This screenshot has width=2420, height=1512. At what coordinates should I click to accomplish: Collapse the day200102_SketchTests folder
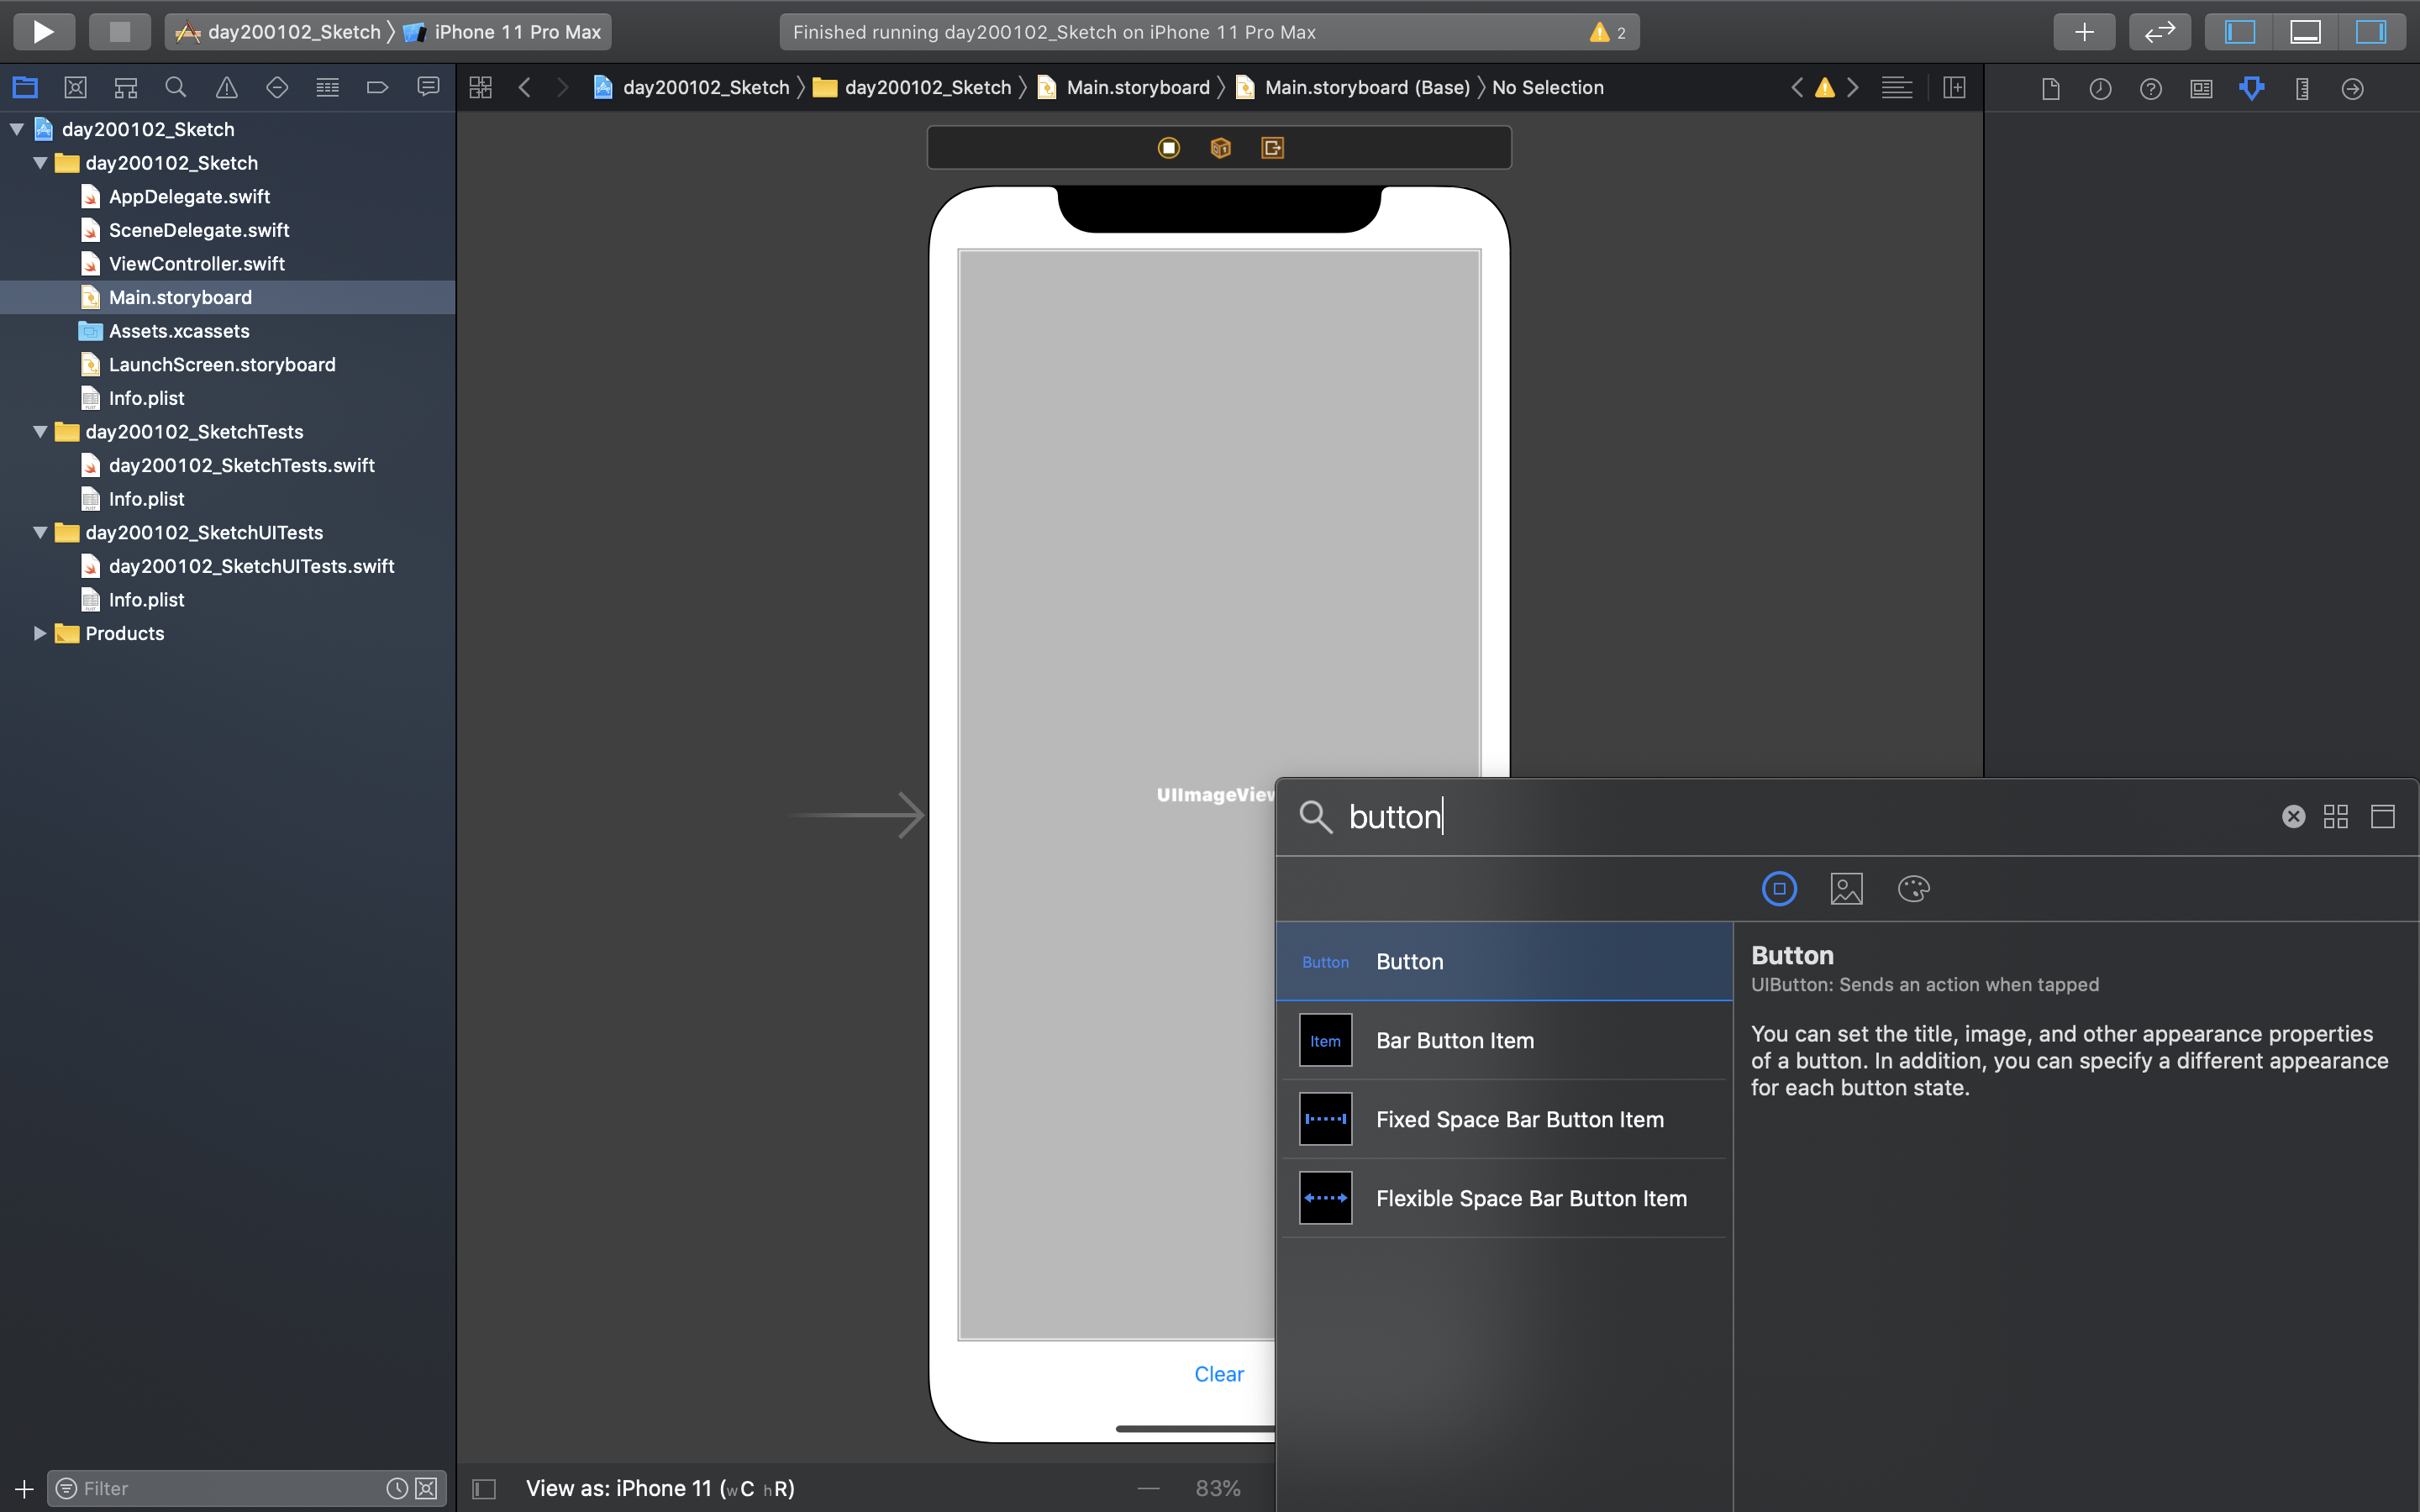tap(40, 432)
